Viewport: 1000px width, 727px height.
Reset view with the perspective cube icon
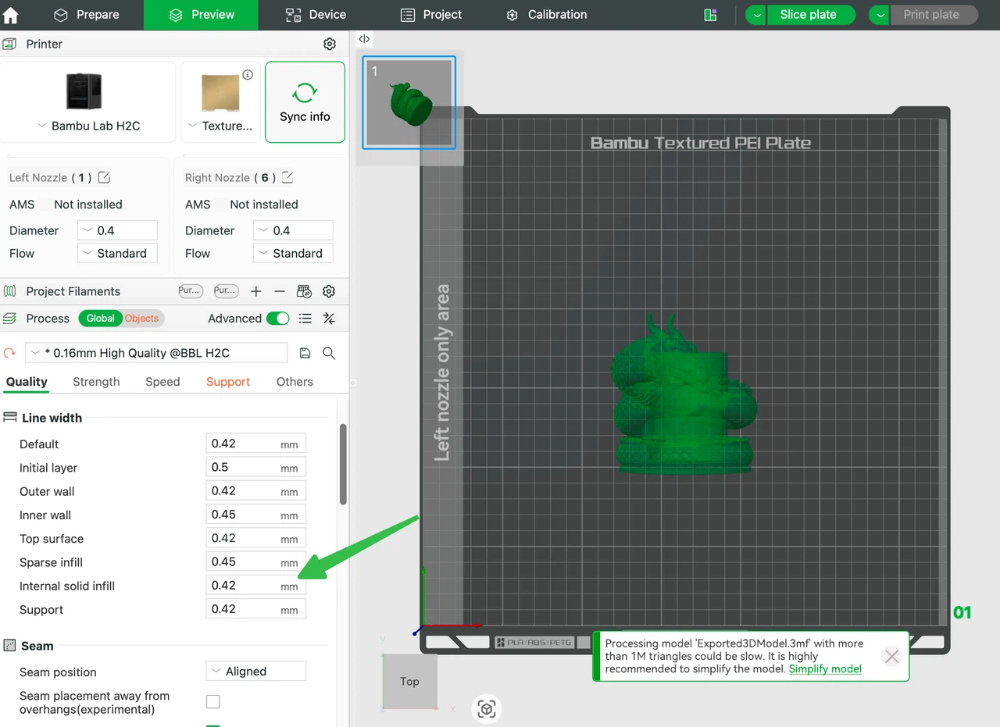pyautogui.click(x=487, y=709)
